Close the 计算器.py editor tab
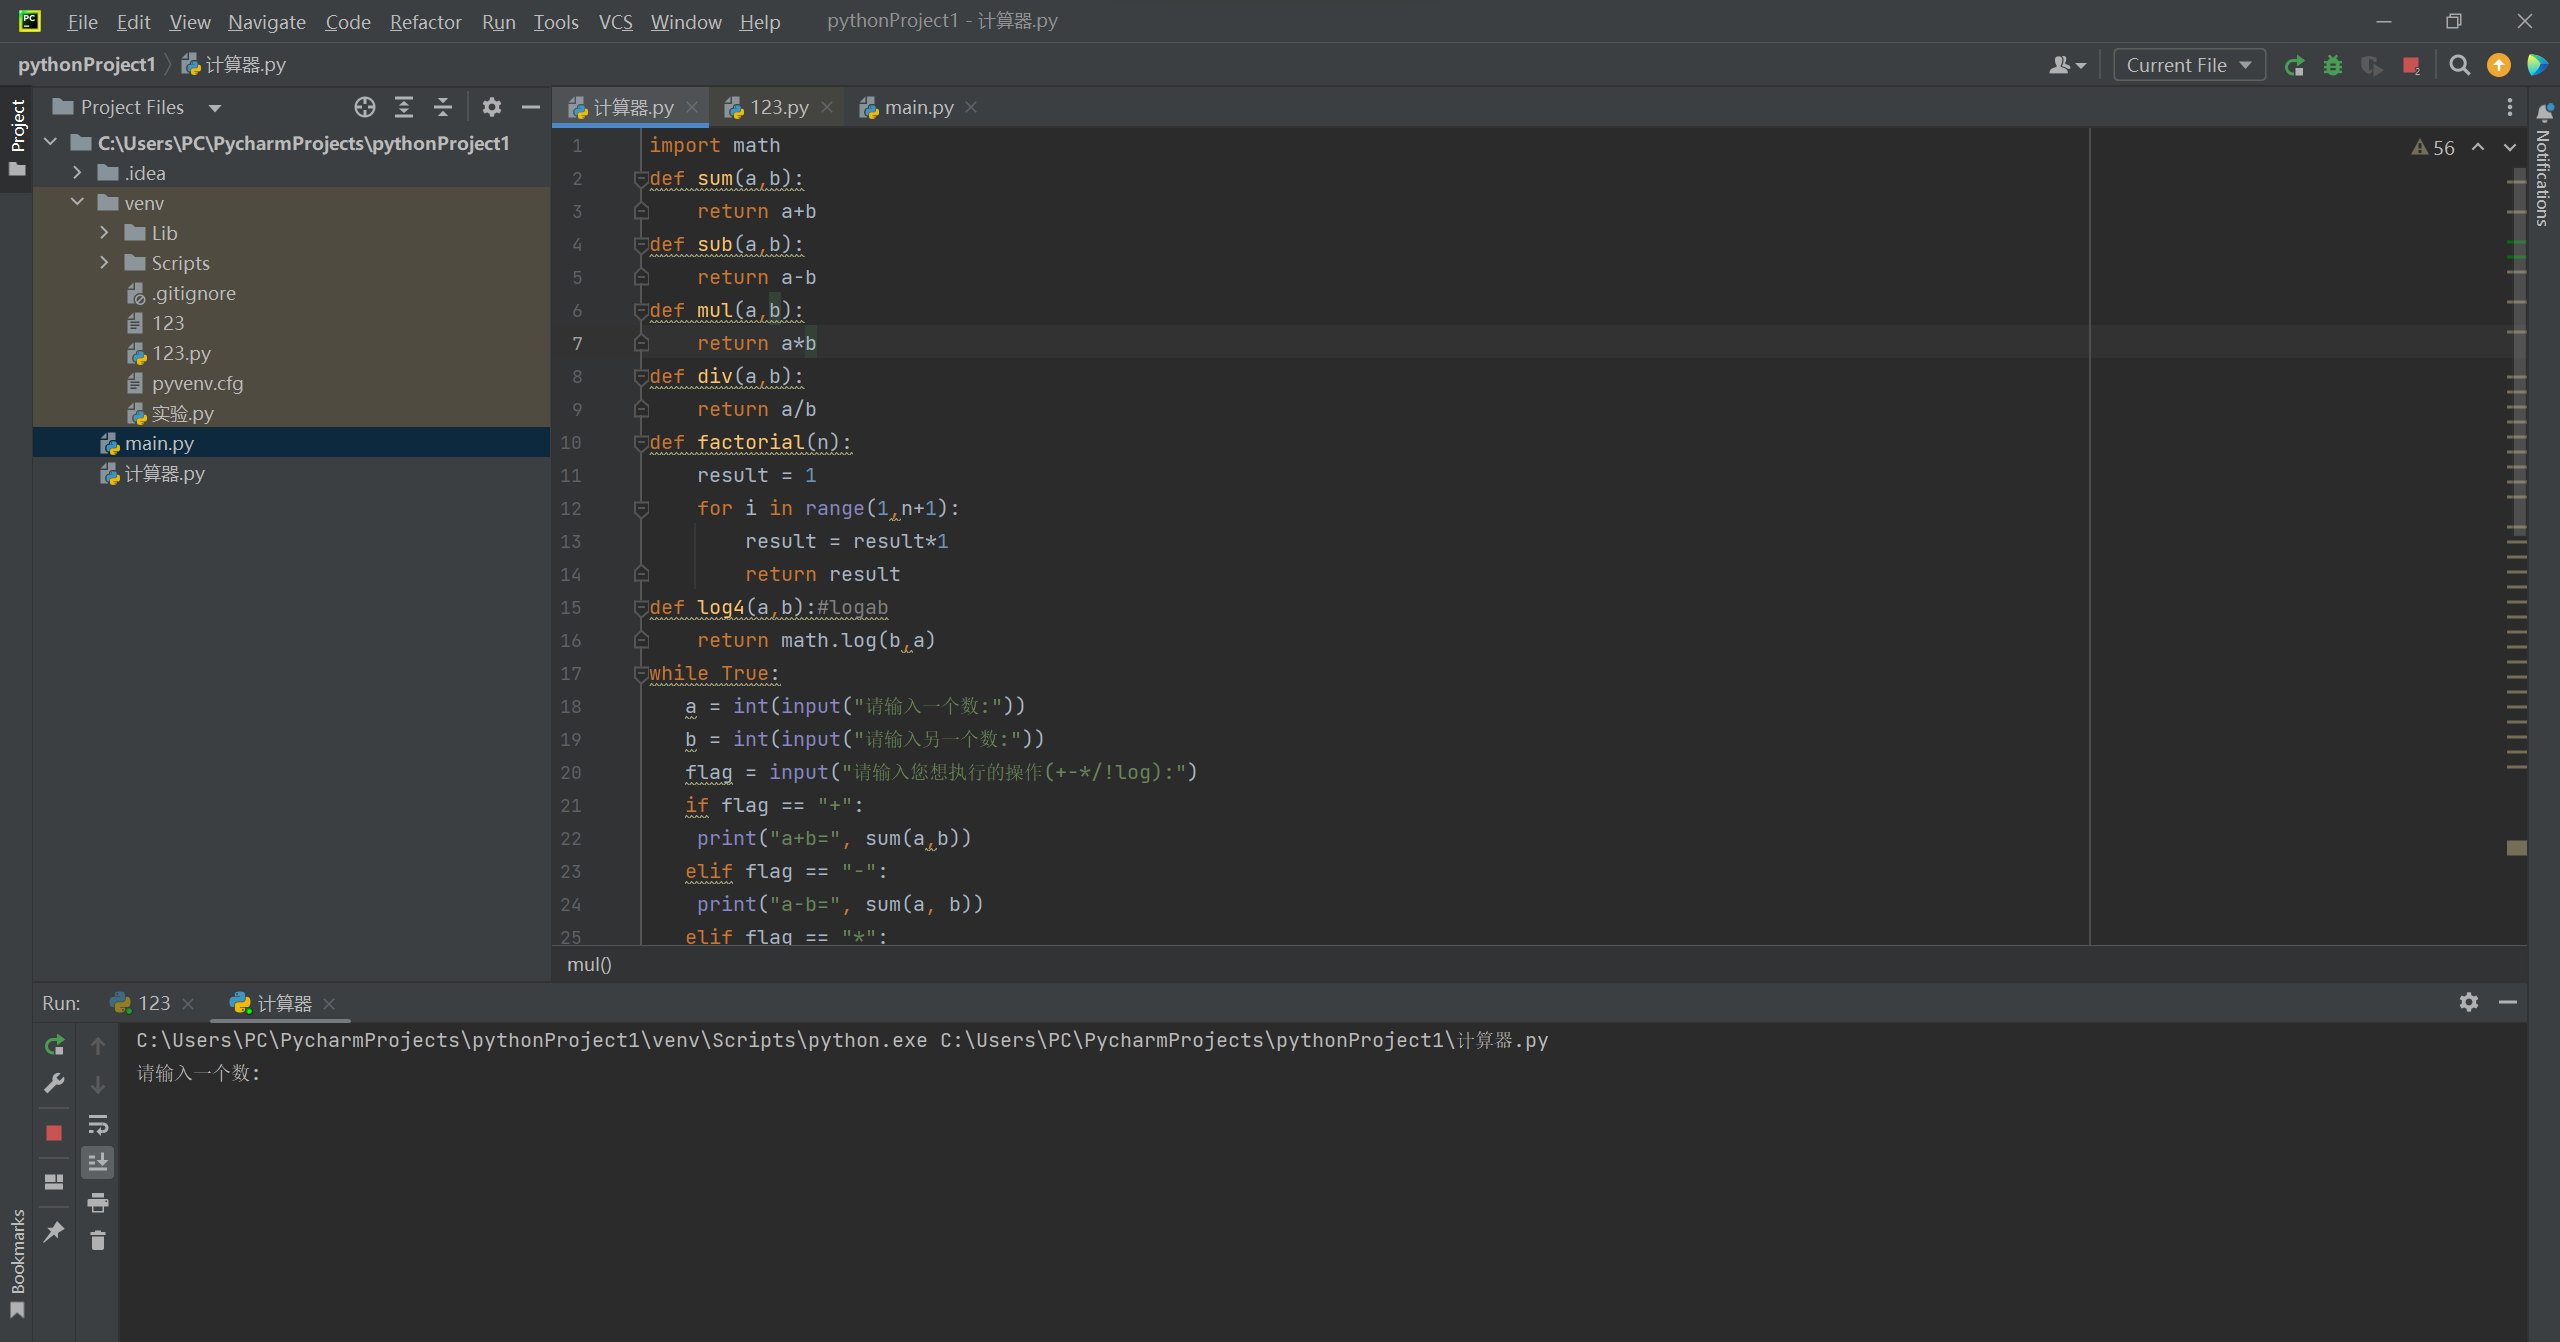 pos(692,107)
